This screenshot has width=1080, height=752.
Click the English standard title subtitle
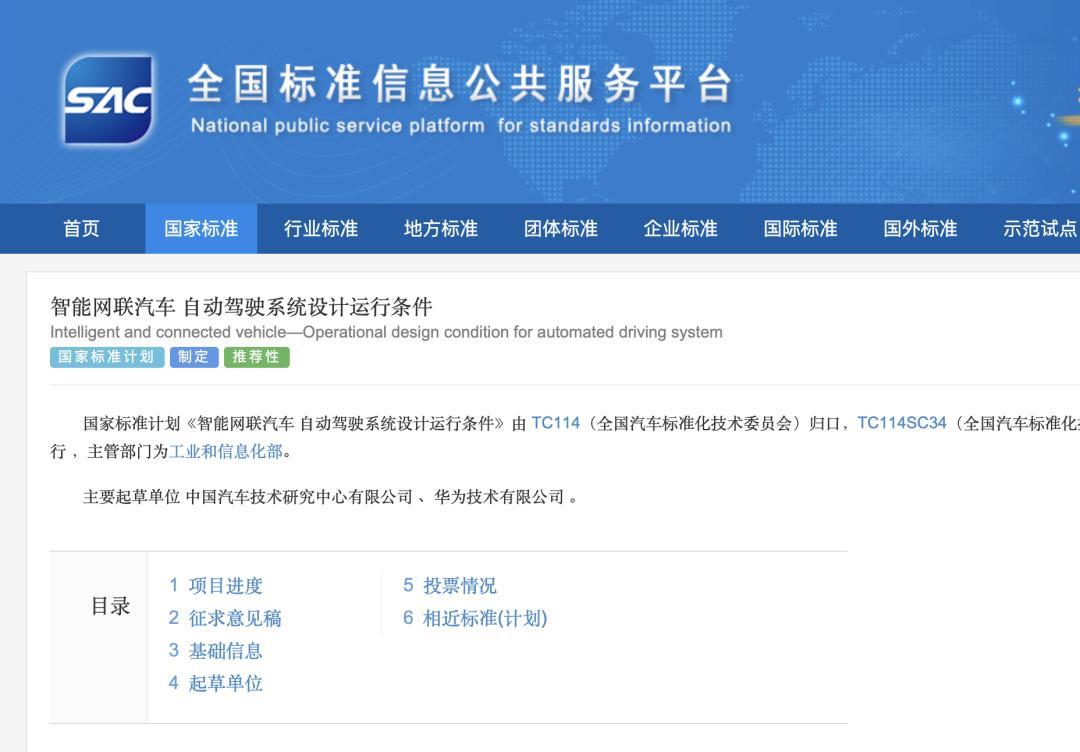pos(386,332)
